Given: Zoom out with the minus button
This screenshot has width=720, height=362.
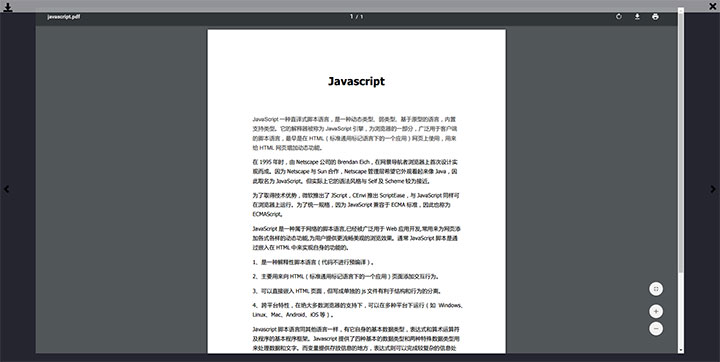Looking at the screenshot, I should coord(656,328).
